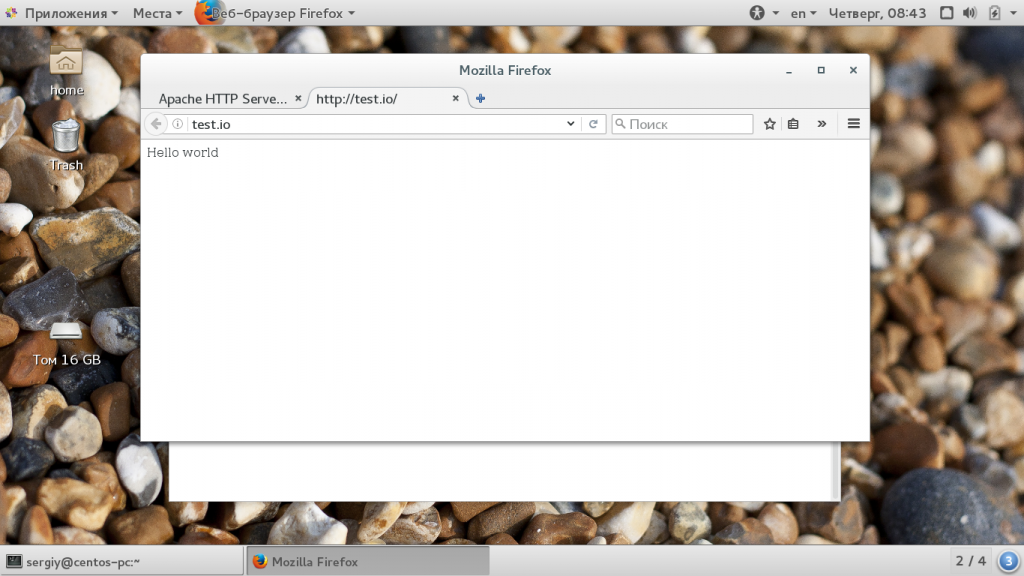The height and width of the screenshot is (576, 1024).
Task: Open the Home folder on desktop
Action: pyautogui.click(x=66, y=71)
